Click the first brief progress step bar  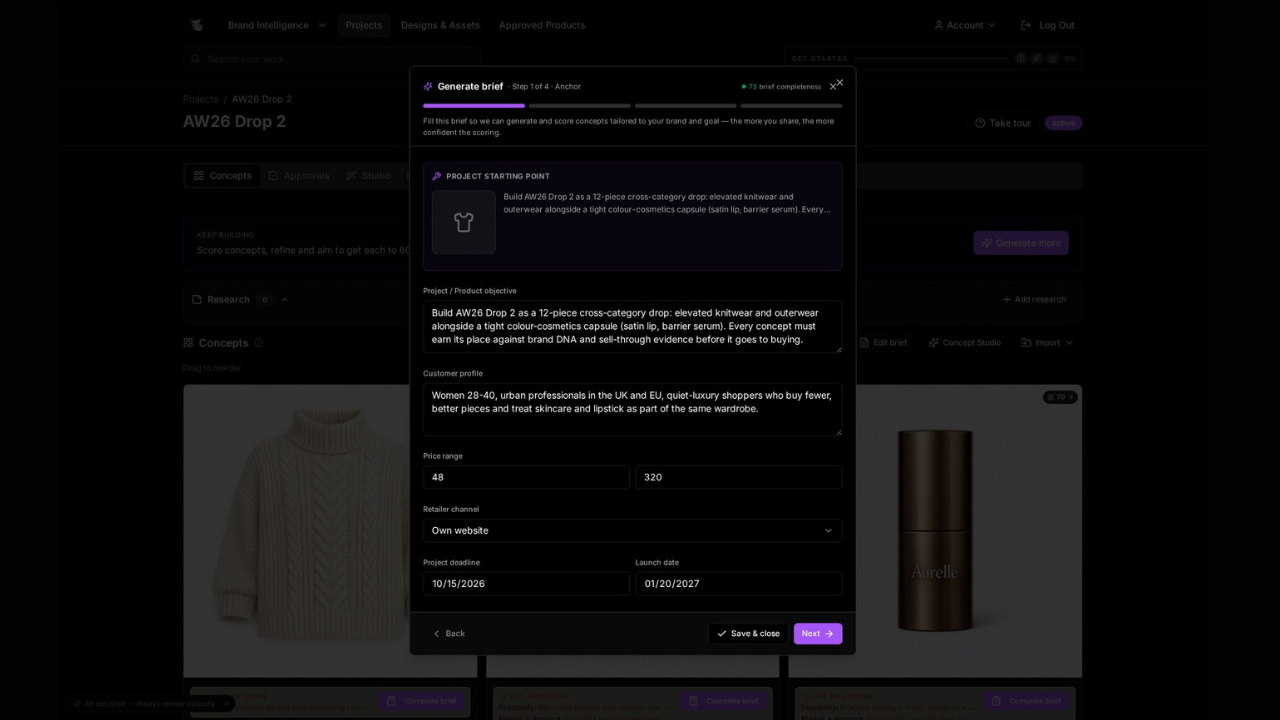pos(474,105)
